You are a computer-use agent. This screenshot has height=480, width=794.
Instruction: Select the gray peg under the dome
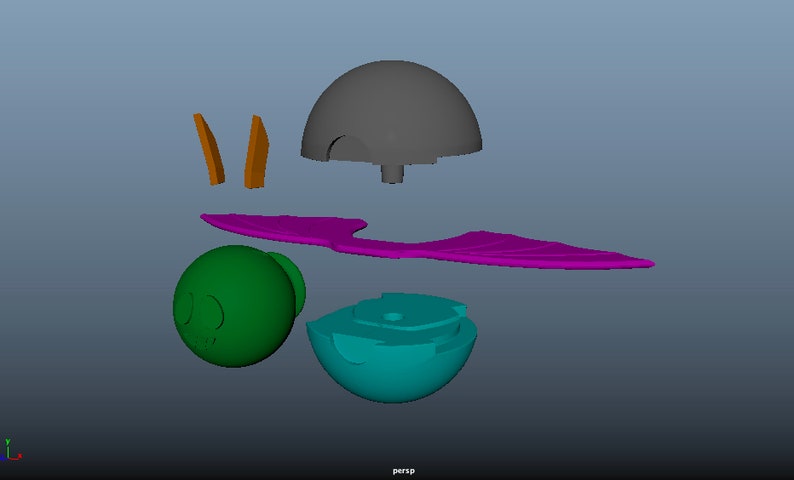(x=392, y=173)
